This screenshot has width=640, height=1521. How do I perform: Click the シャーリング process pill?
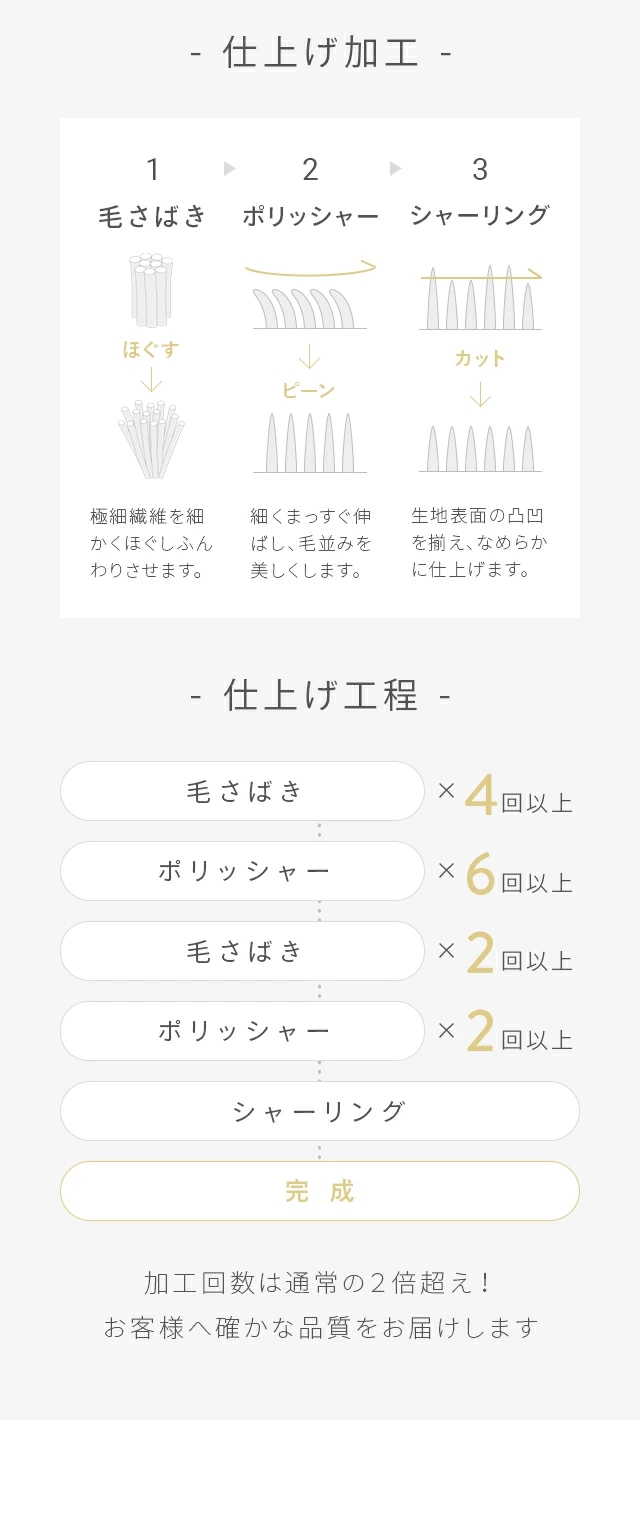coord(320,1111)
